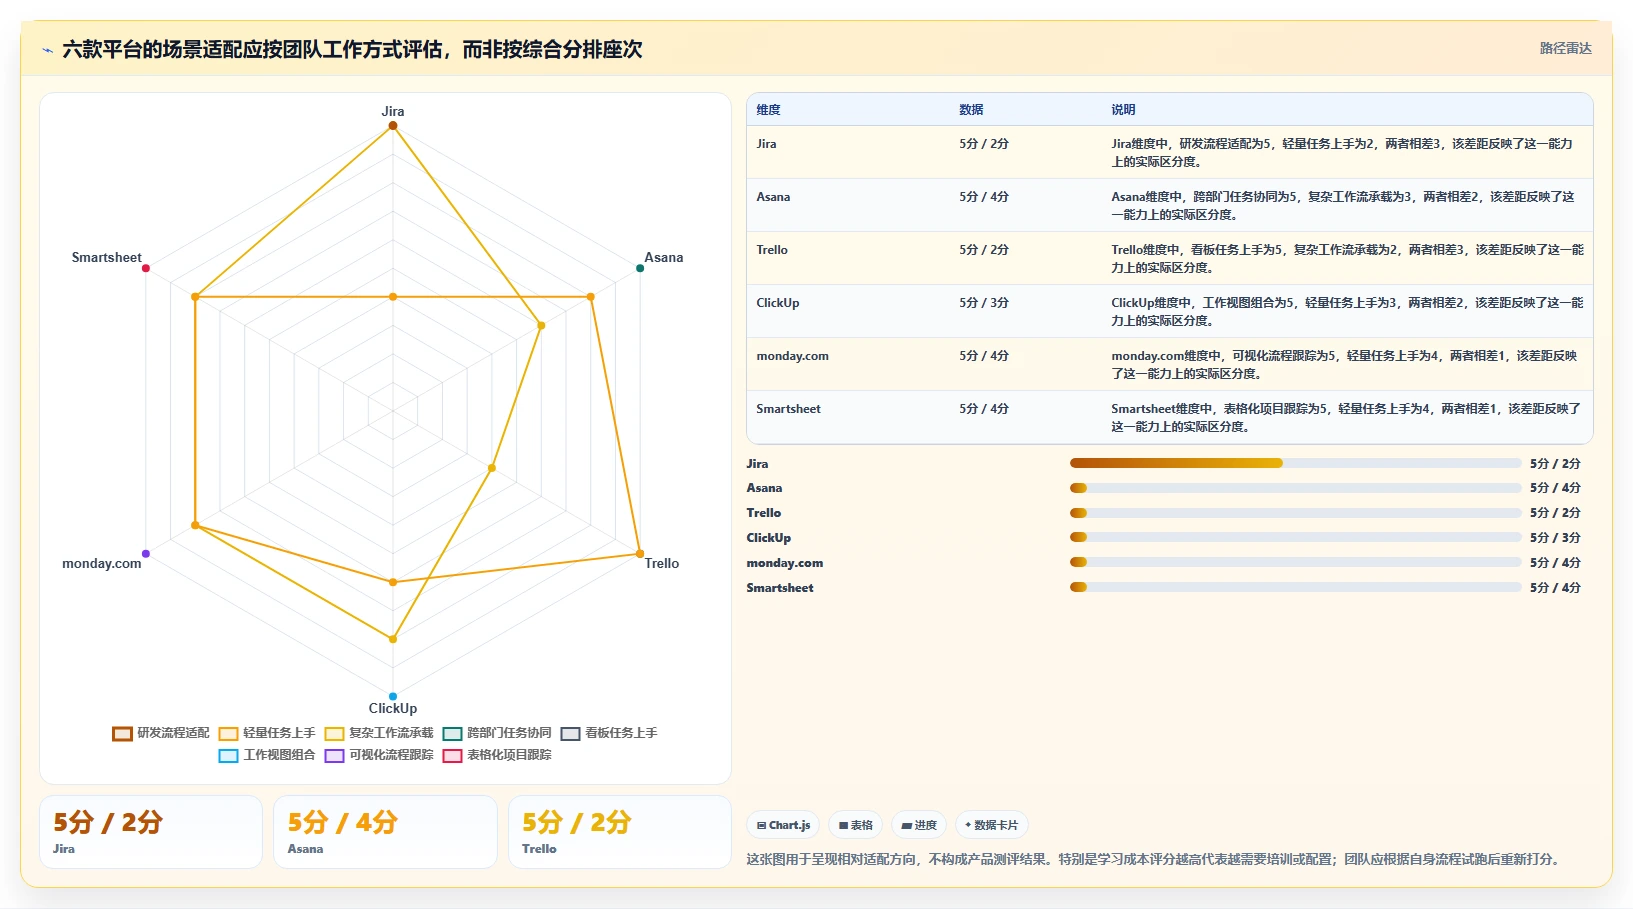Click the footnote starting 这张图用于呈现相对适配方向

coord(1155,860)
